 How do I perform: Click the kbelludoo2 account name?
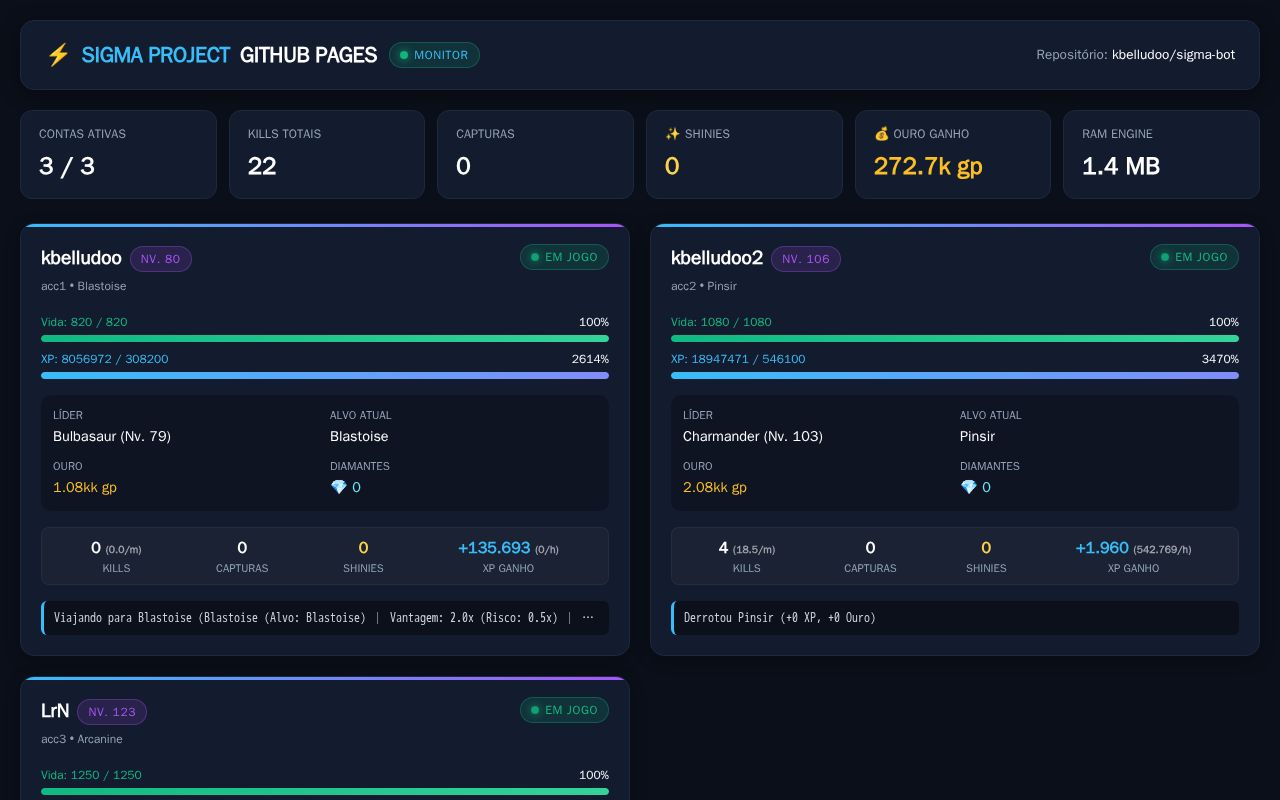click(x=717, y=258)
